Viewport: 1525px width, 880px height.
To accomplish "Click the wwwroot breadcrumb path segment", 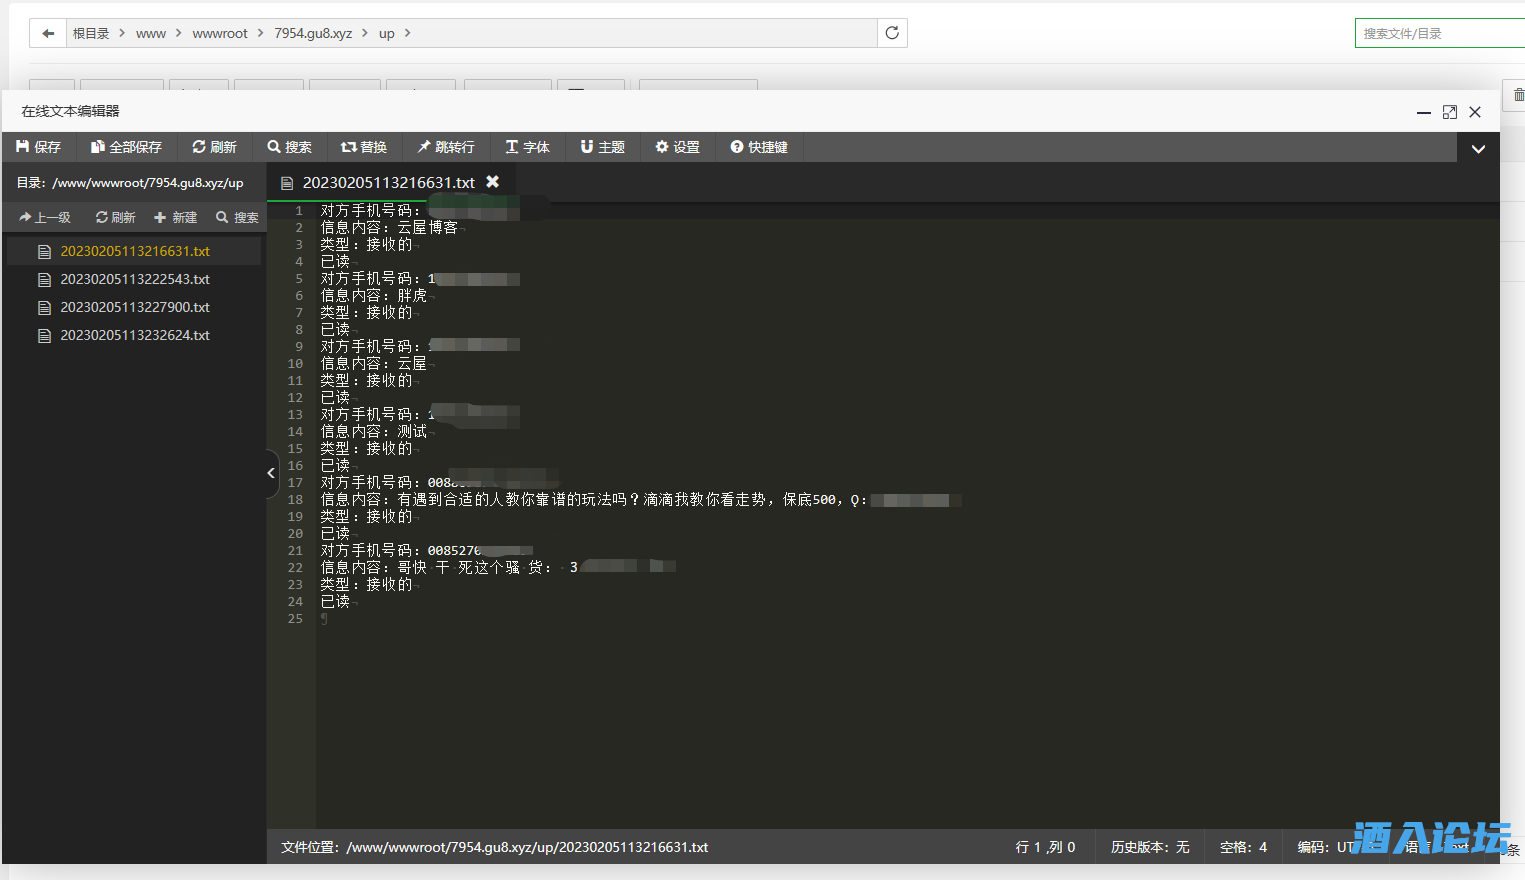I will 220,33.
